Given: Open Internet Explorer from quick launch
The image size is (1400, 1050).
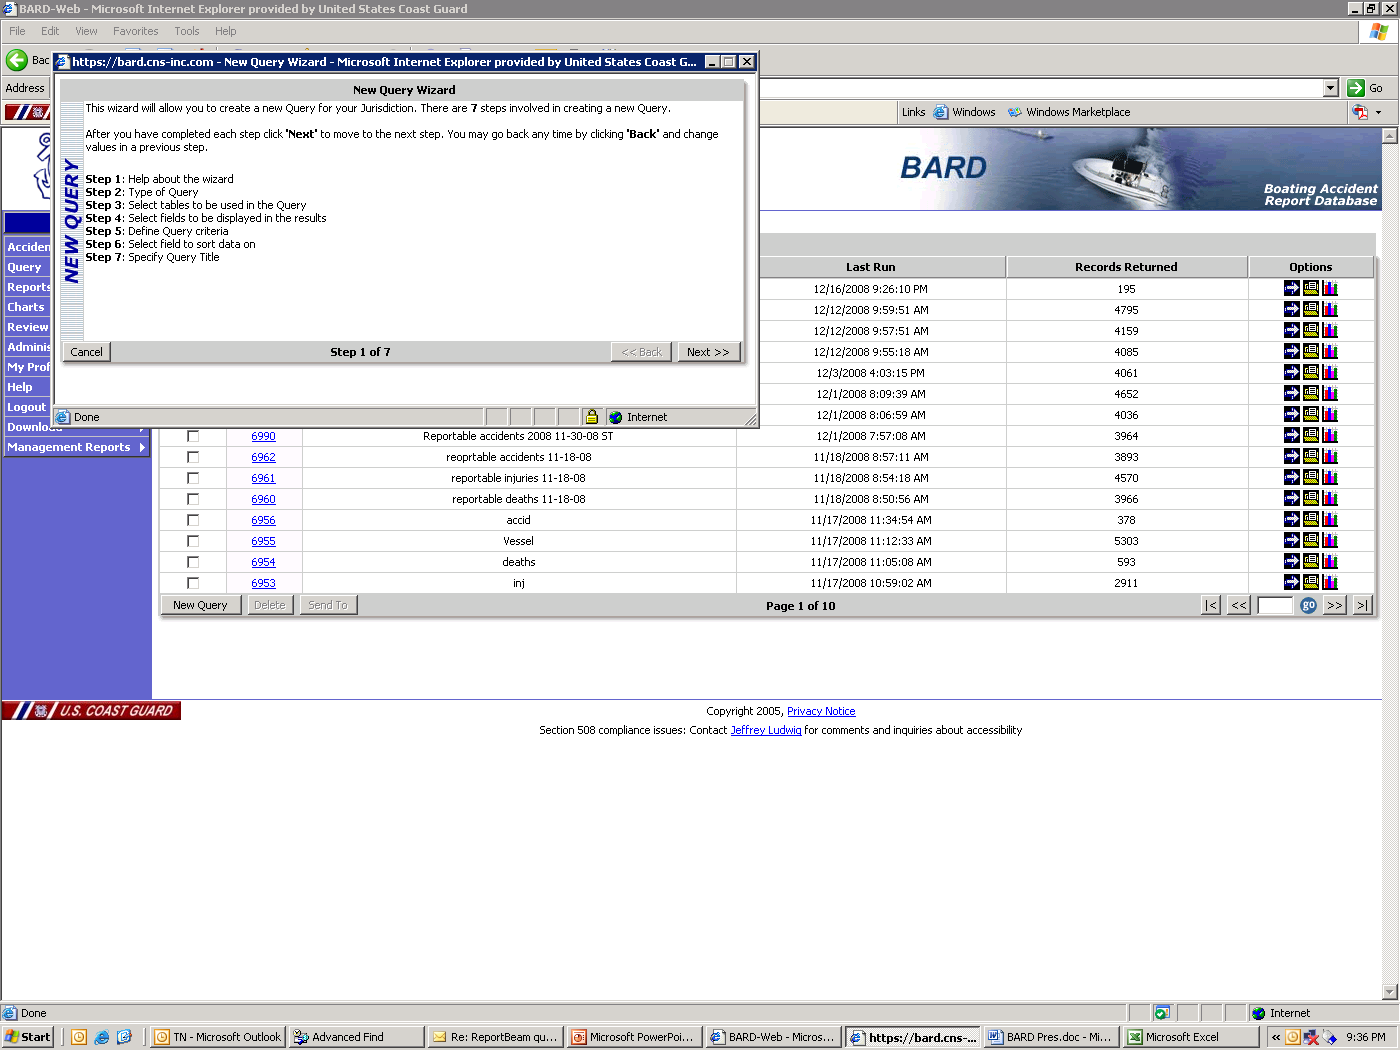Looking at the screenshot, I should click(x=102, y=1037).
